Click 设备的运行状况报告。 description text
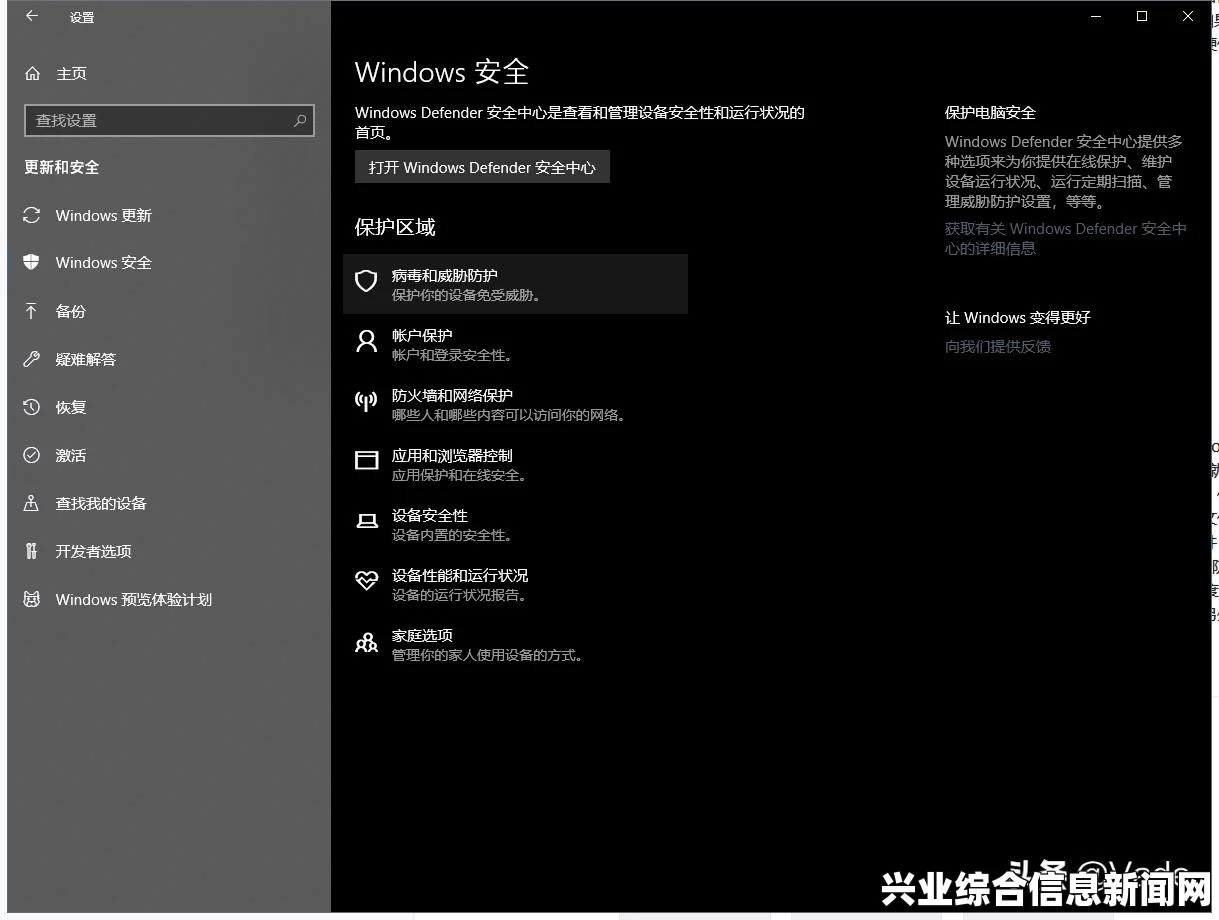The image size is (1219, 920). click(459, 595)
